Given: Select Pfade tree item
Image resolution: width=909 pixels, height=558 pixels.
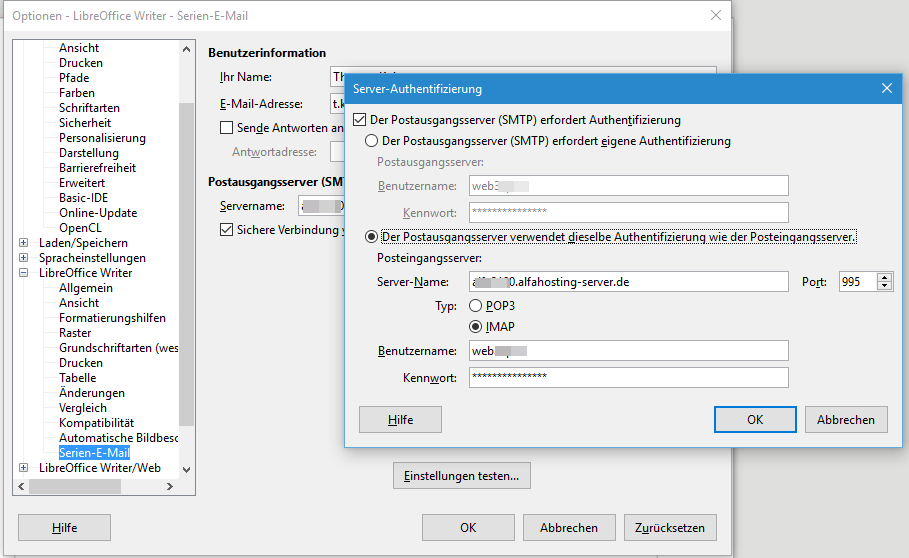Looking at the screenshot, I should tap(74, 78).
